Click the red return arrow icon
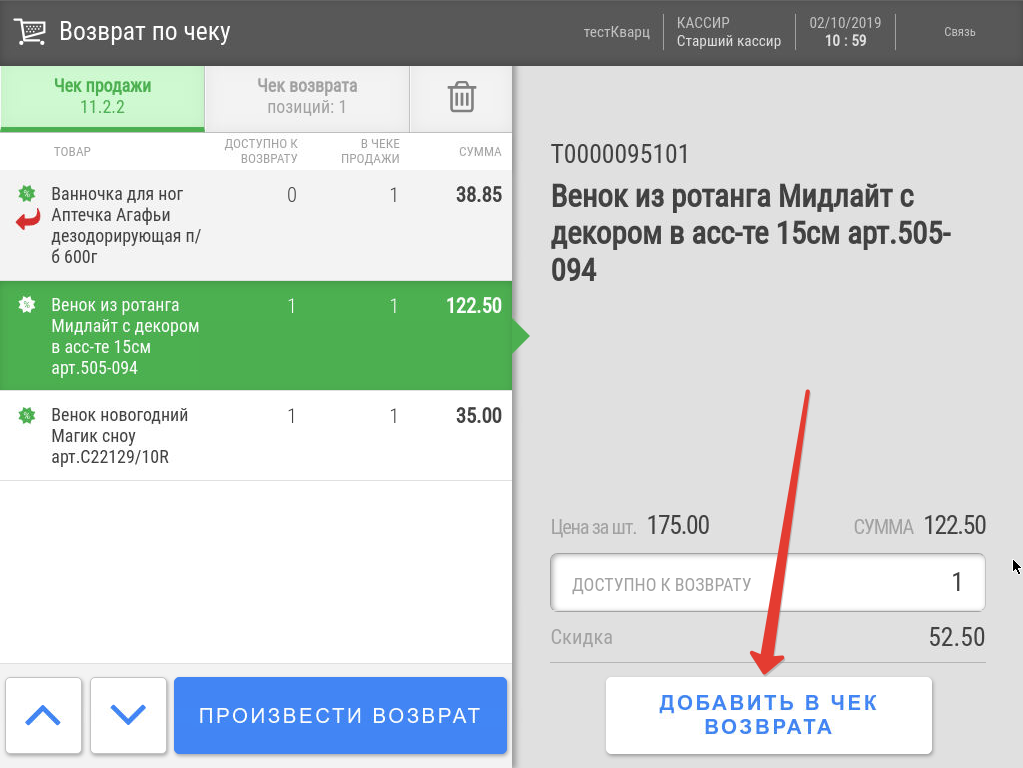This screenshot has height=768, width=1023. pos(28,219)
